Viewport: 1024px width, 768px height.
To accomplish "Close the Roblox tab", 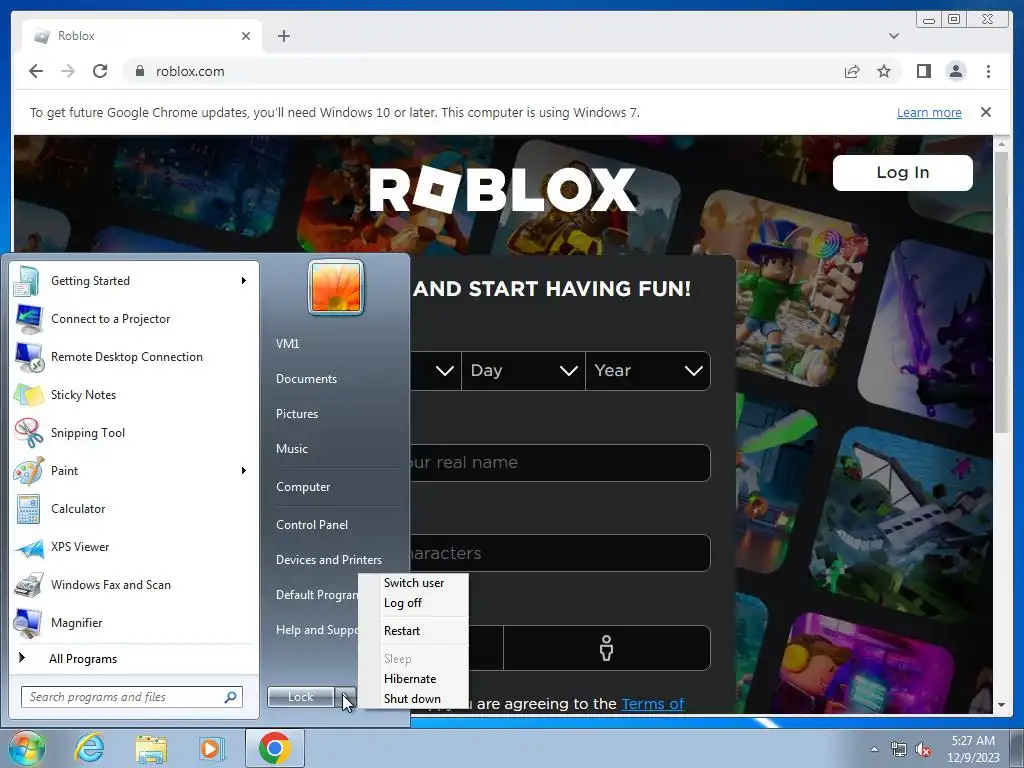I will click(x=246, y=36).
